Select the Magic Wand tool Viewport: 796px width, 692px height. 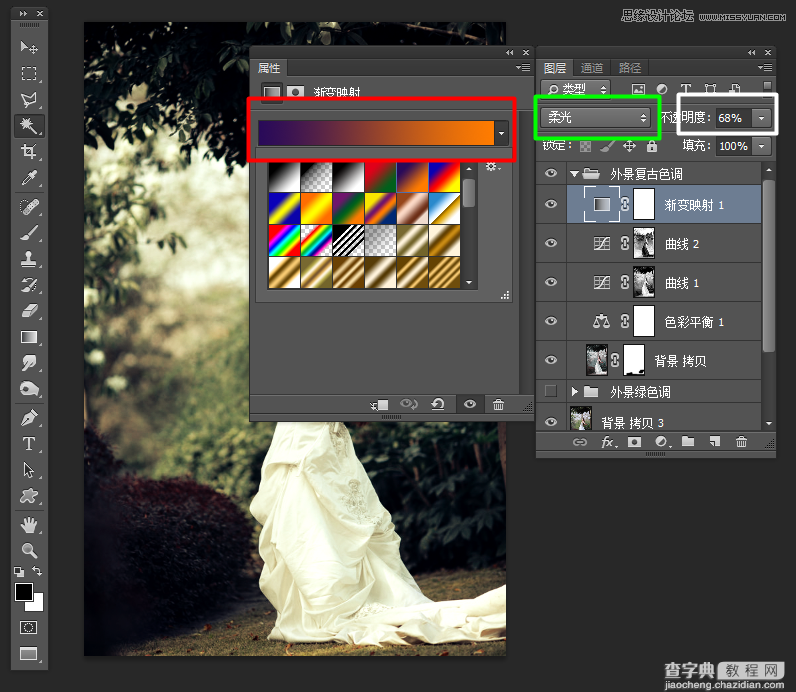[29, 125]
